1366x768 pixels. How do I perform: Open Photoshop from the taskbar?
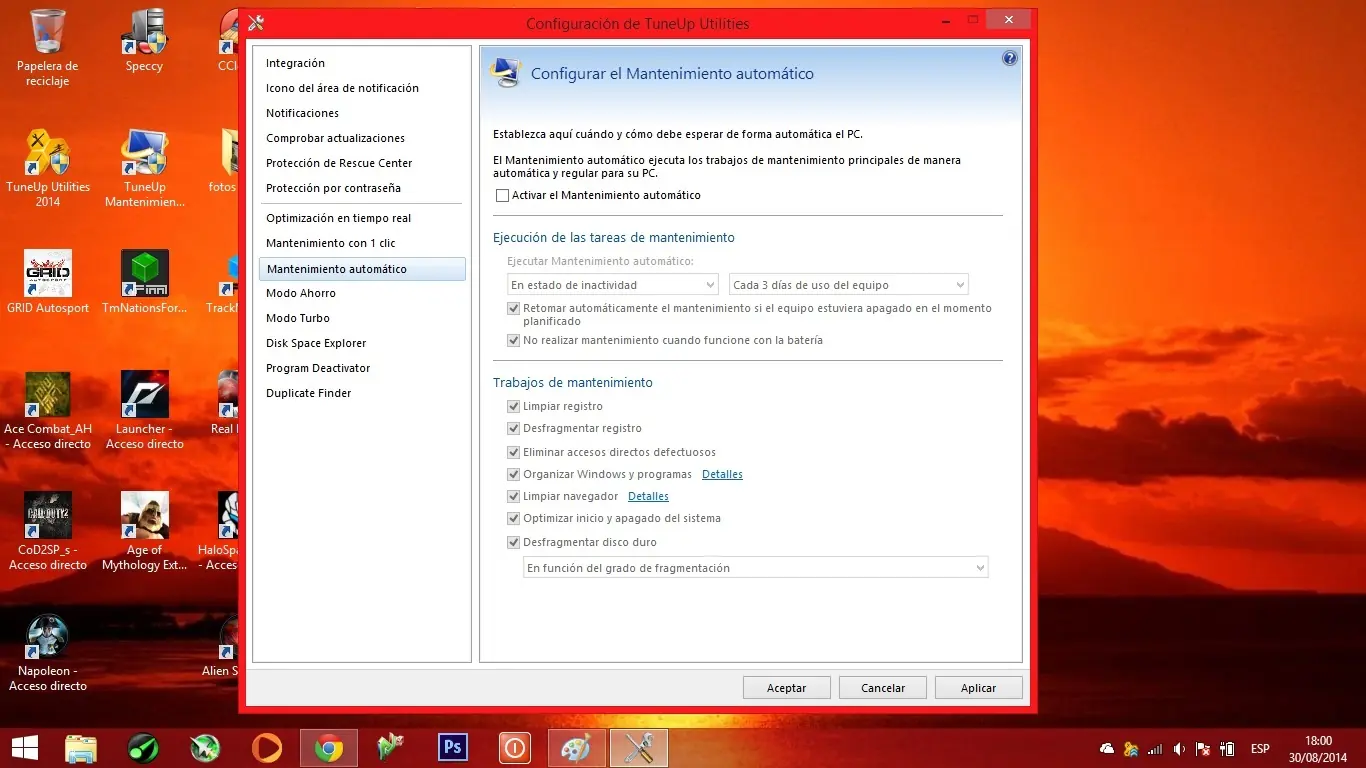(453, 748)
